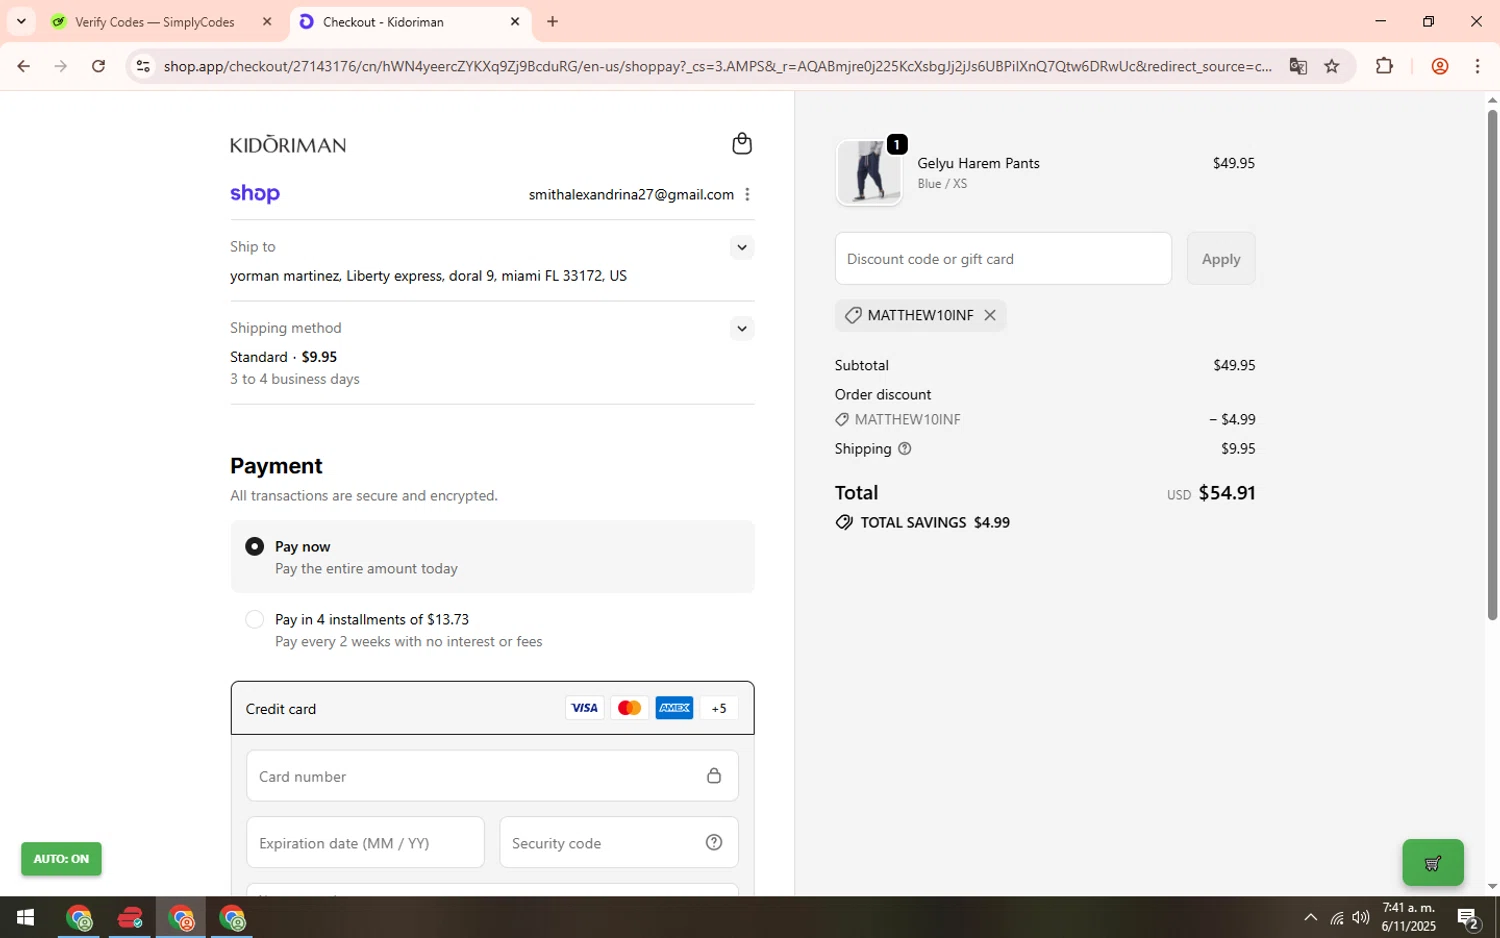Click the Credit card payment header
This screenshot has height=938, width=1500.
[492, 708]
